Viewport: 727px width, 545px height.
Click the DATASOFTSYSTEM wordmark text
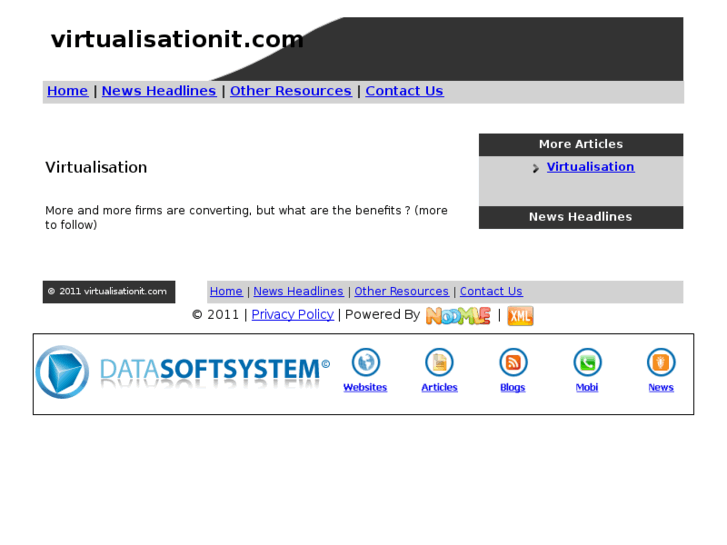pos(215,370)
